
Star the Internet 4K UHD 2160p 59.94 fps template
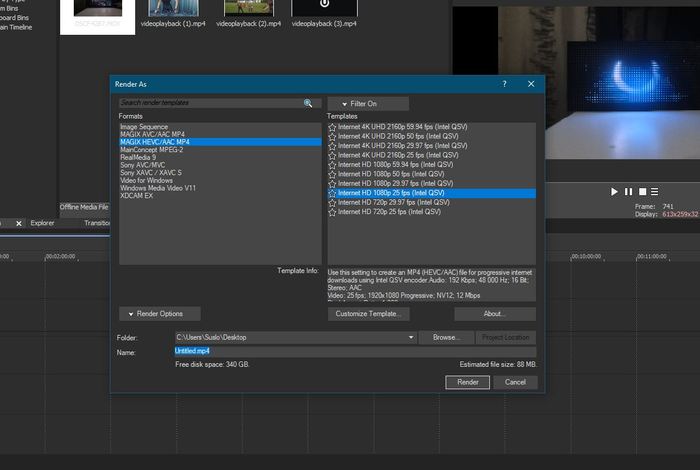(x=333, y=128)
